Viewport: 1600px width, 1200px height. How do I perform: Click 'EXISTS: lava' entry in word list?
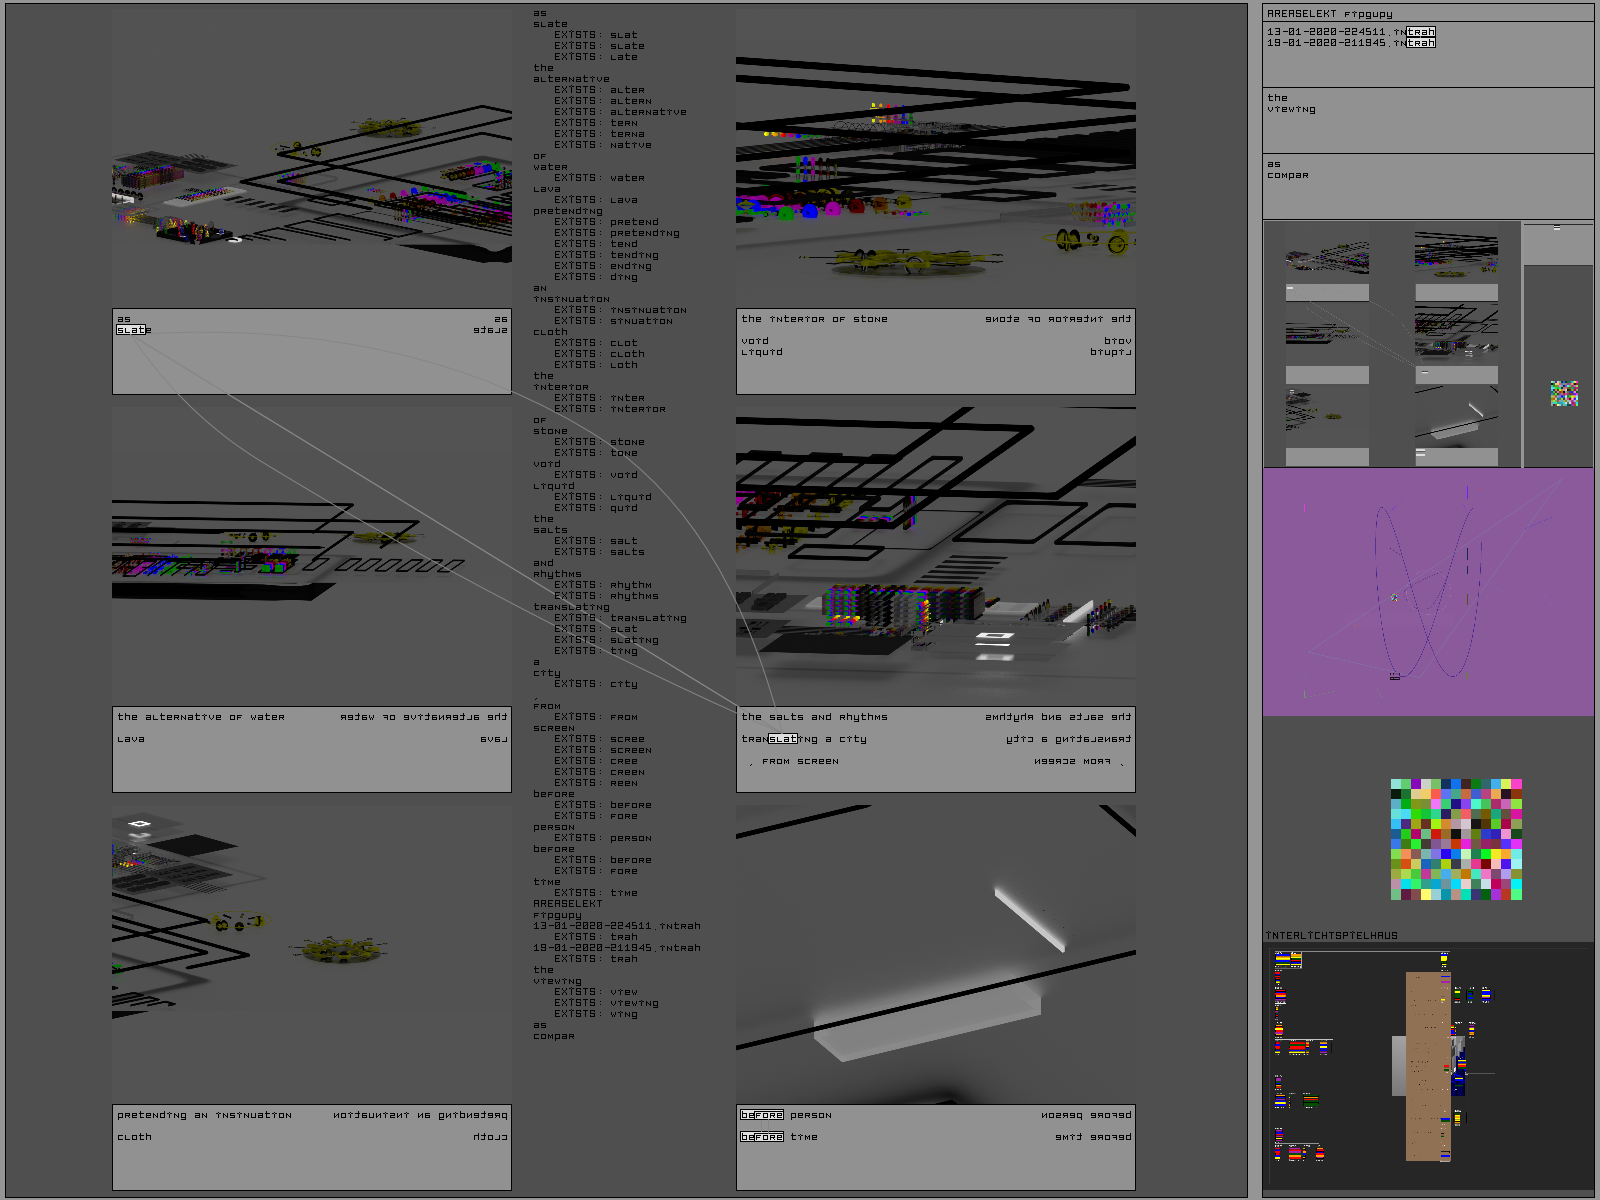pyautogui.click(x=596, y=200)
